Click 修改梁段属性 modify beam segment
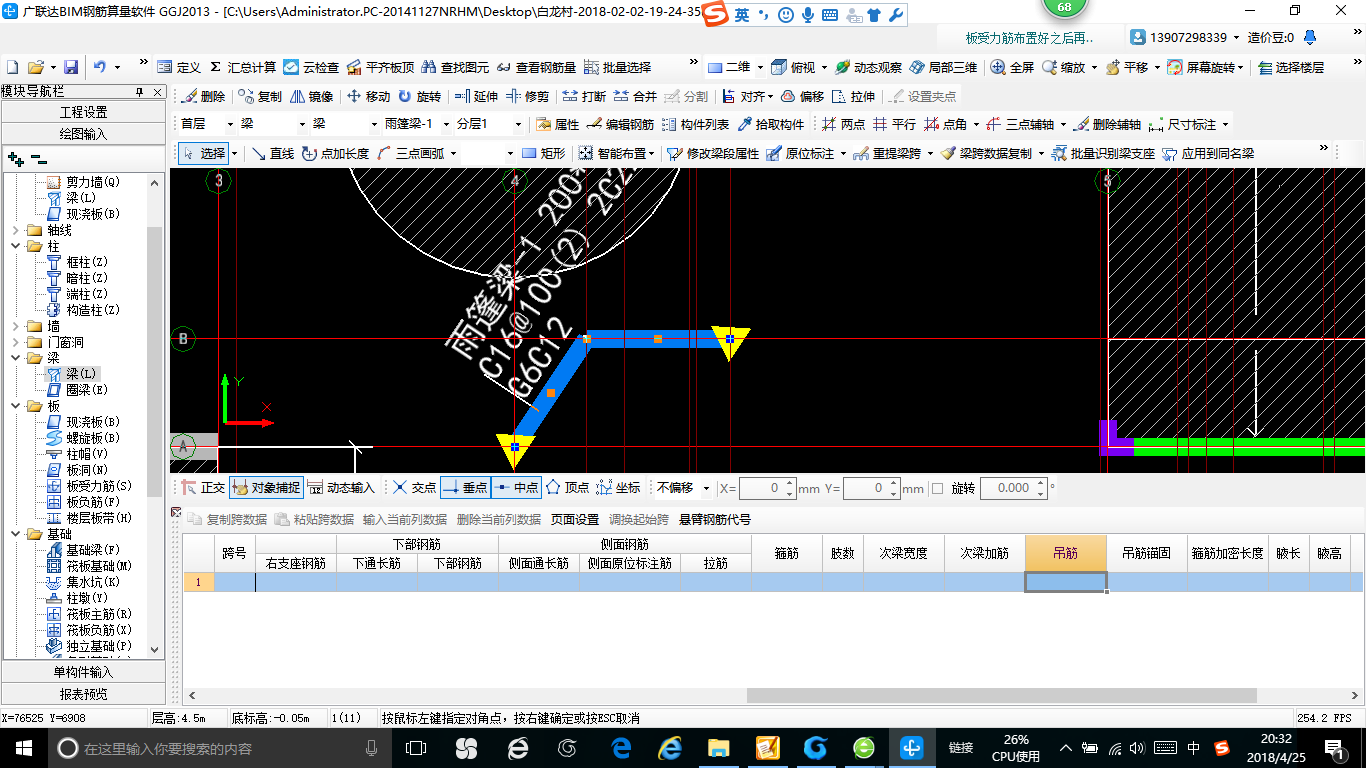1366x768 pixels. [x=714, y=153]
